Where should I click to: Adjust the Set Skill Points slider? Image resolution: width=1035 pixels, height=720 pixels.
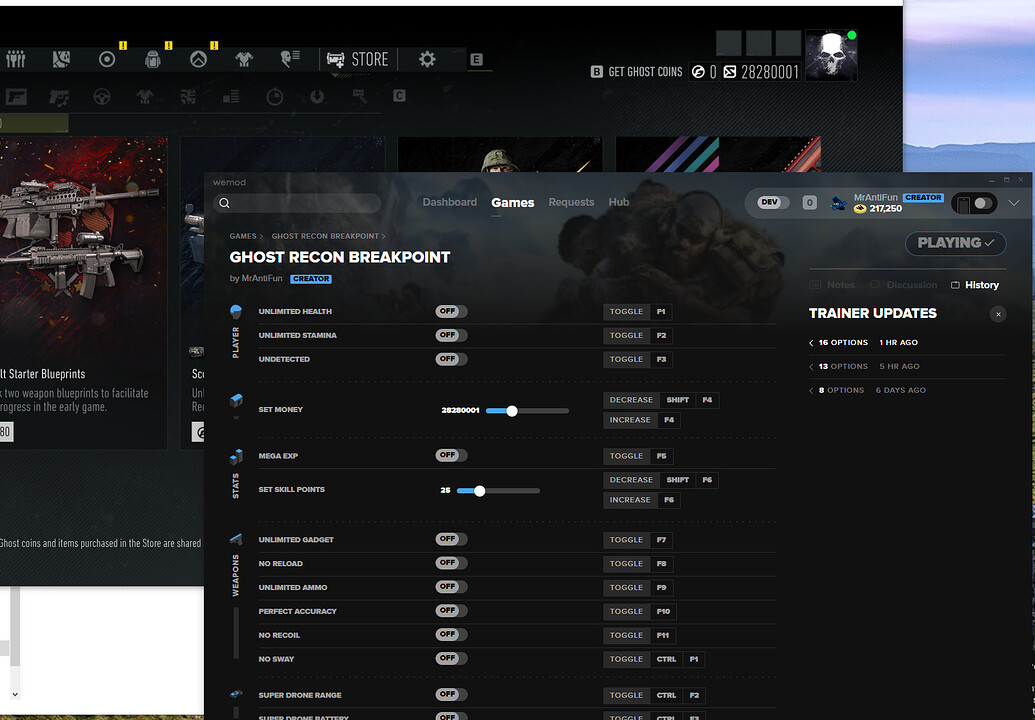(479, 490)
